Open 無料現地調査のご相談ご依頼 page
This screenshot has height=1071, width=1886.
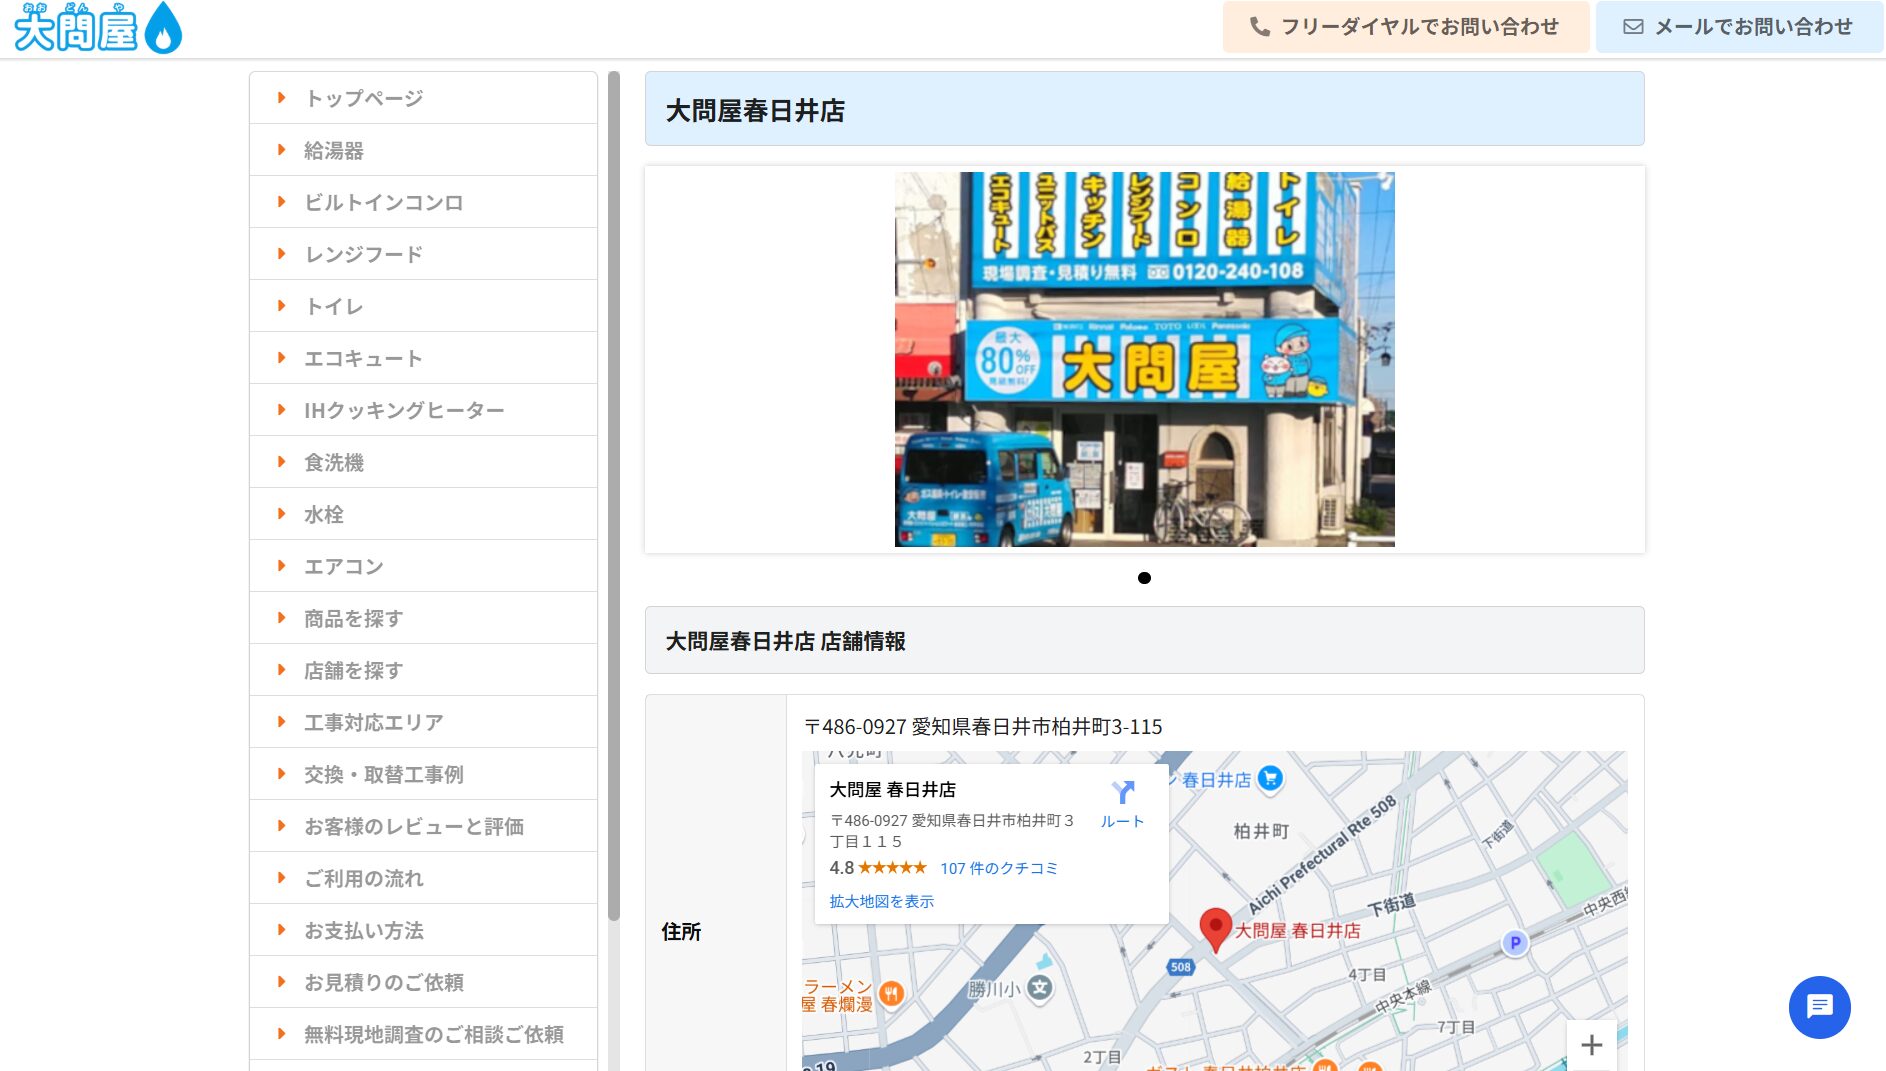coord(423,1034)
